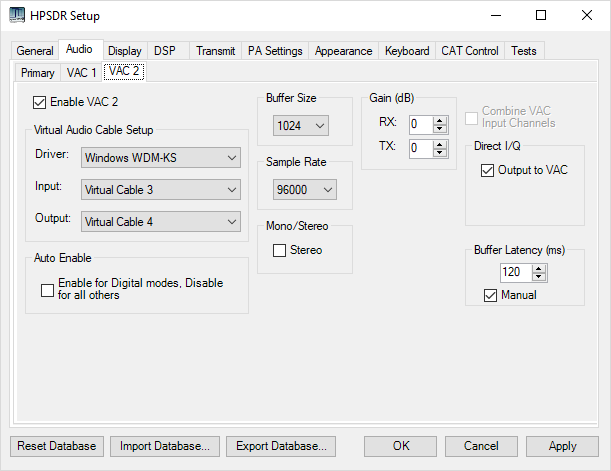611x471 pixels.
Task: Click the Apply button
Action: click(562, 446)
